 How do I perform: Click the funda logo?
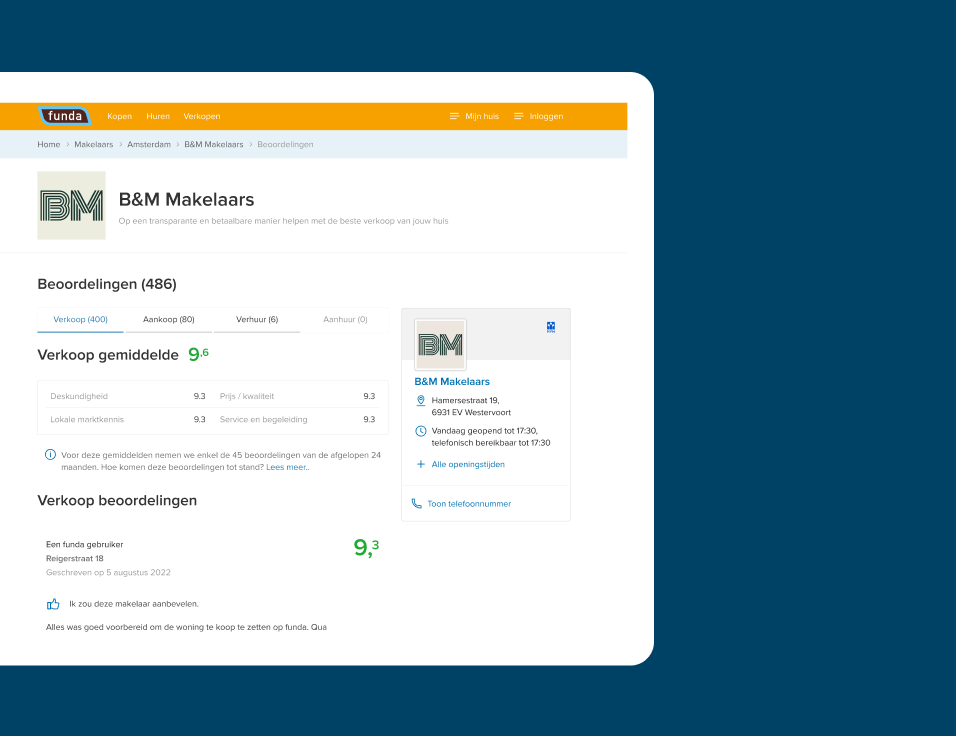[x=65, y=116]
